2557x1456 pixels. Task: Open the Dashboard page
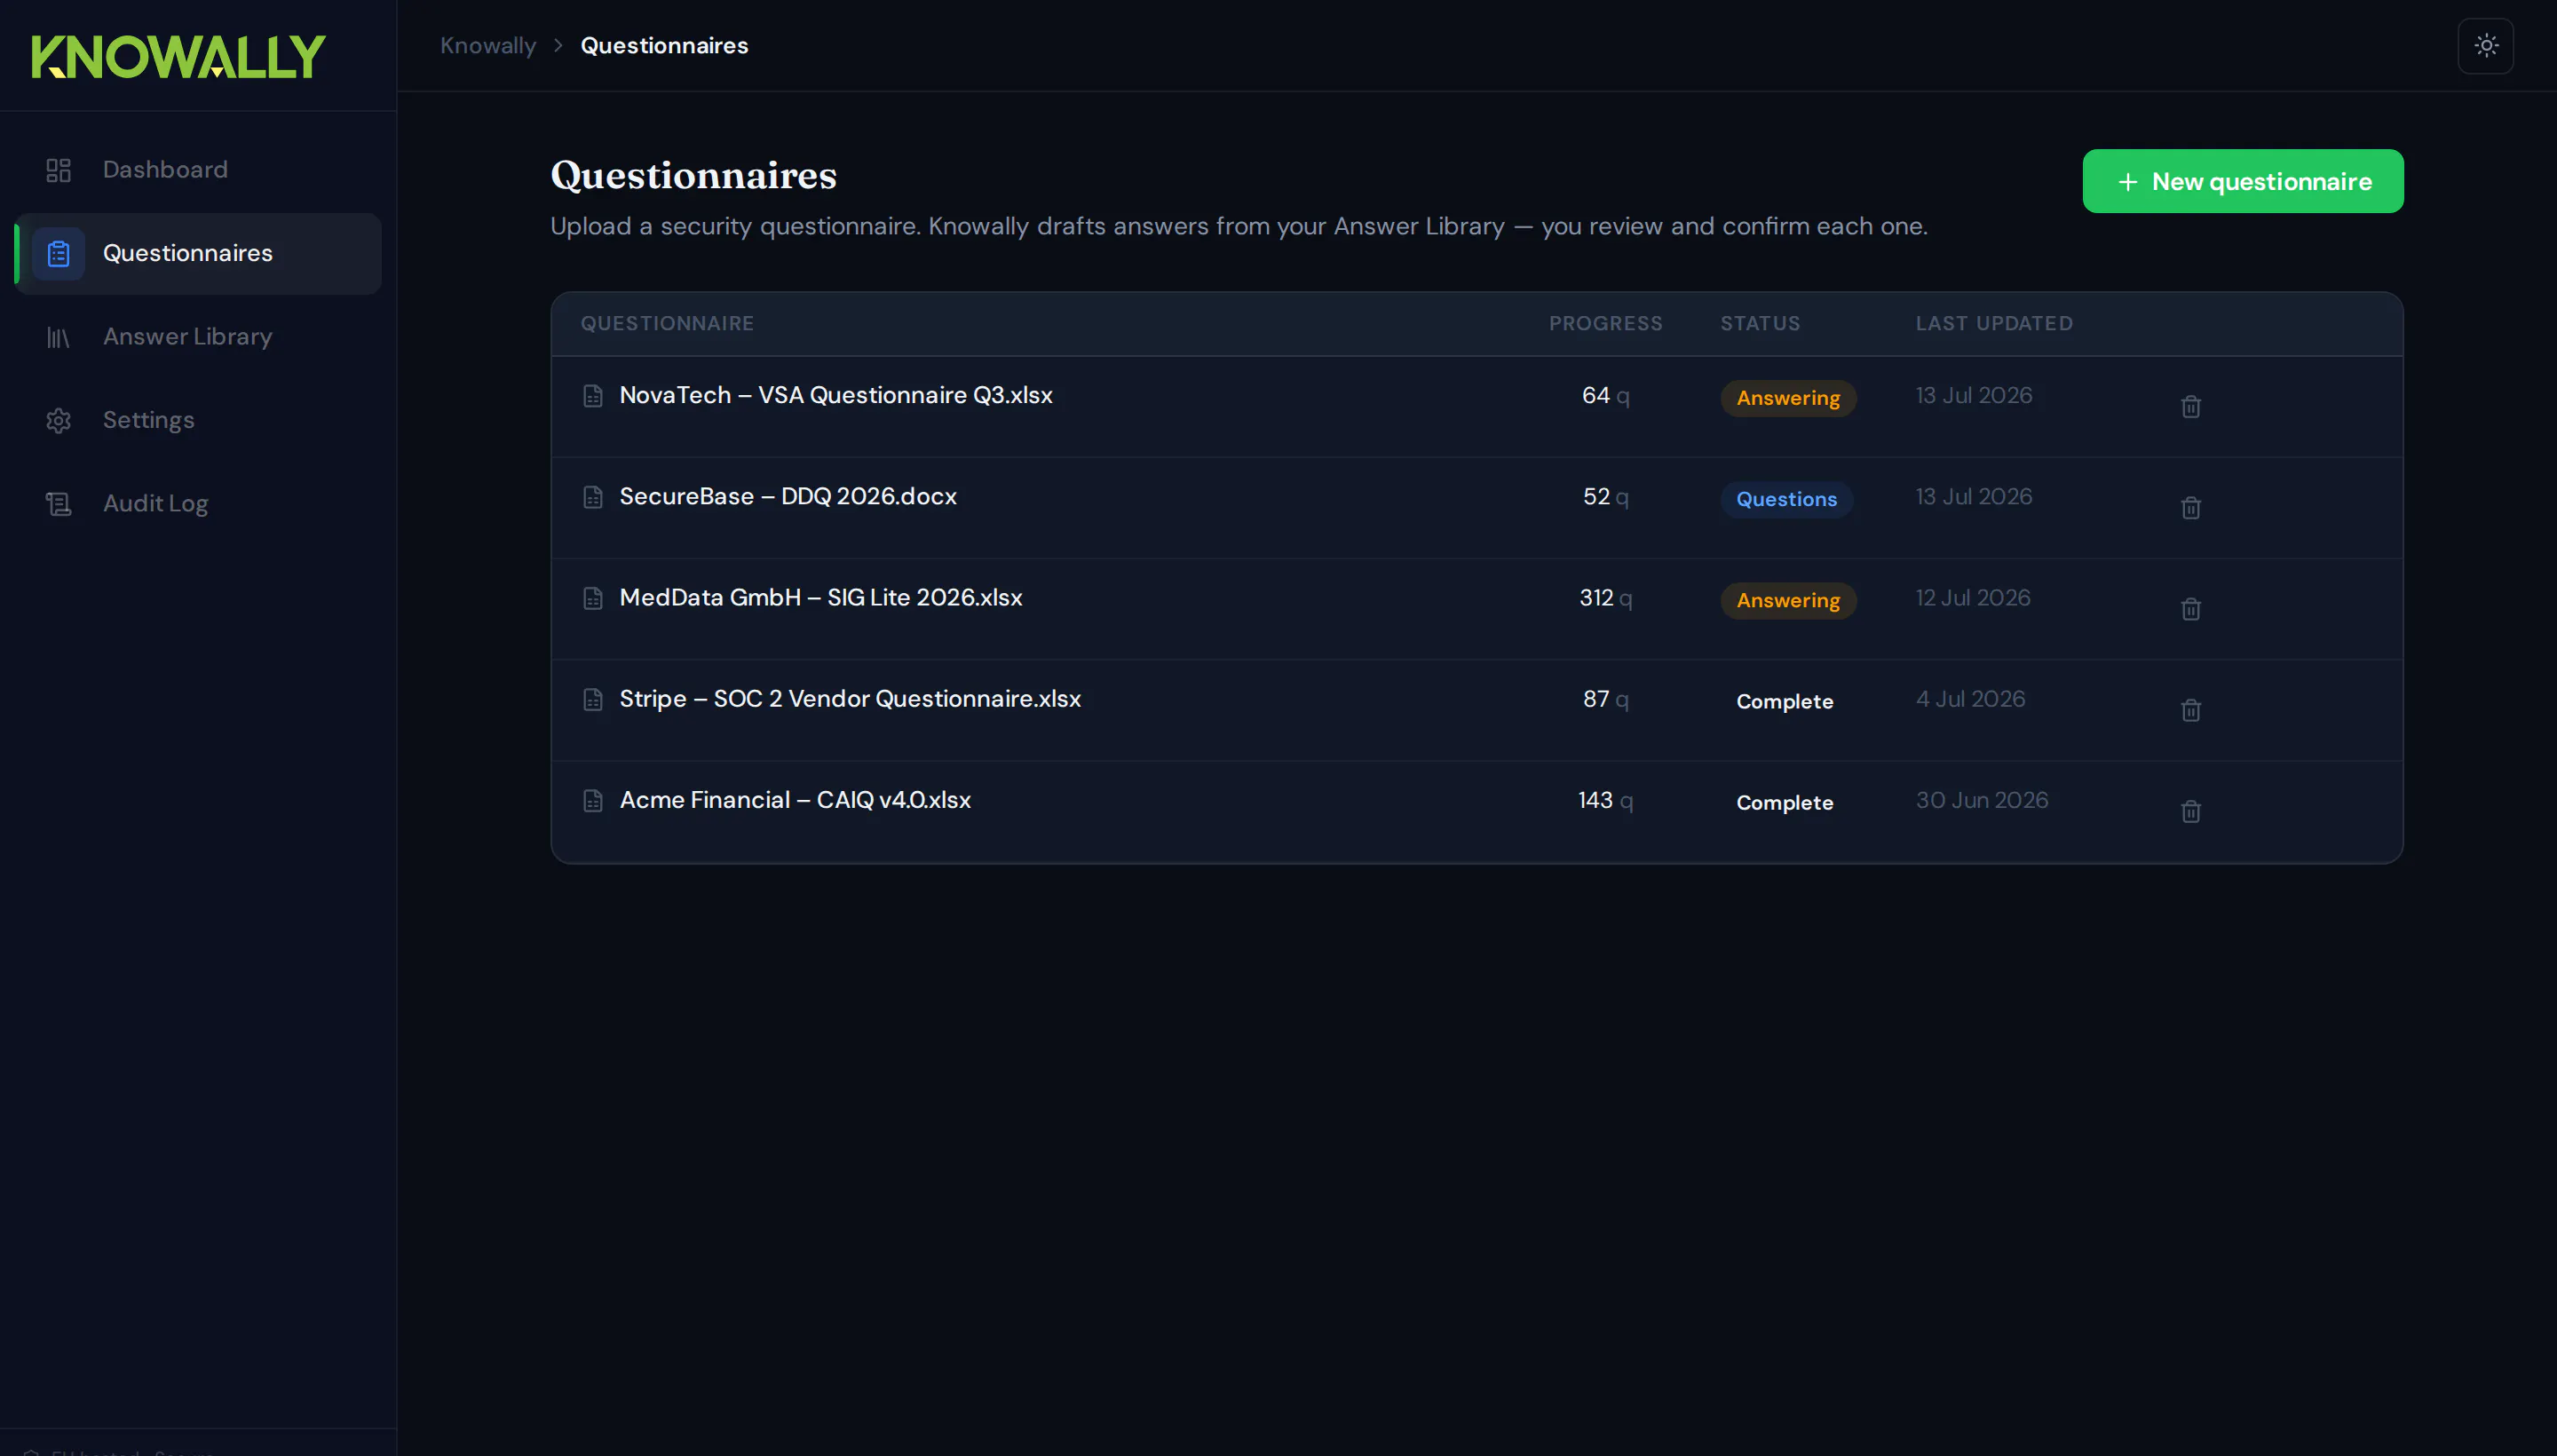(x=198, y=170)
